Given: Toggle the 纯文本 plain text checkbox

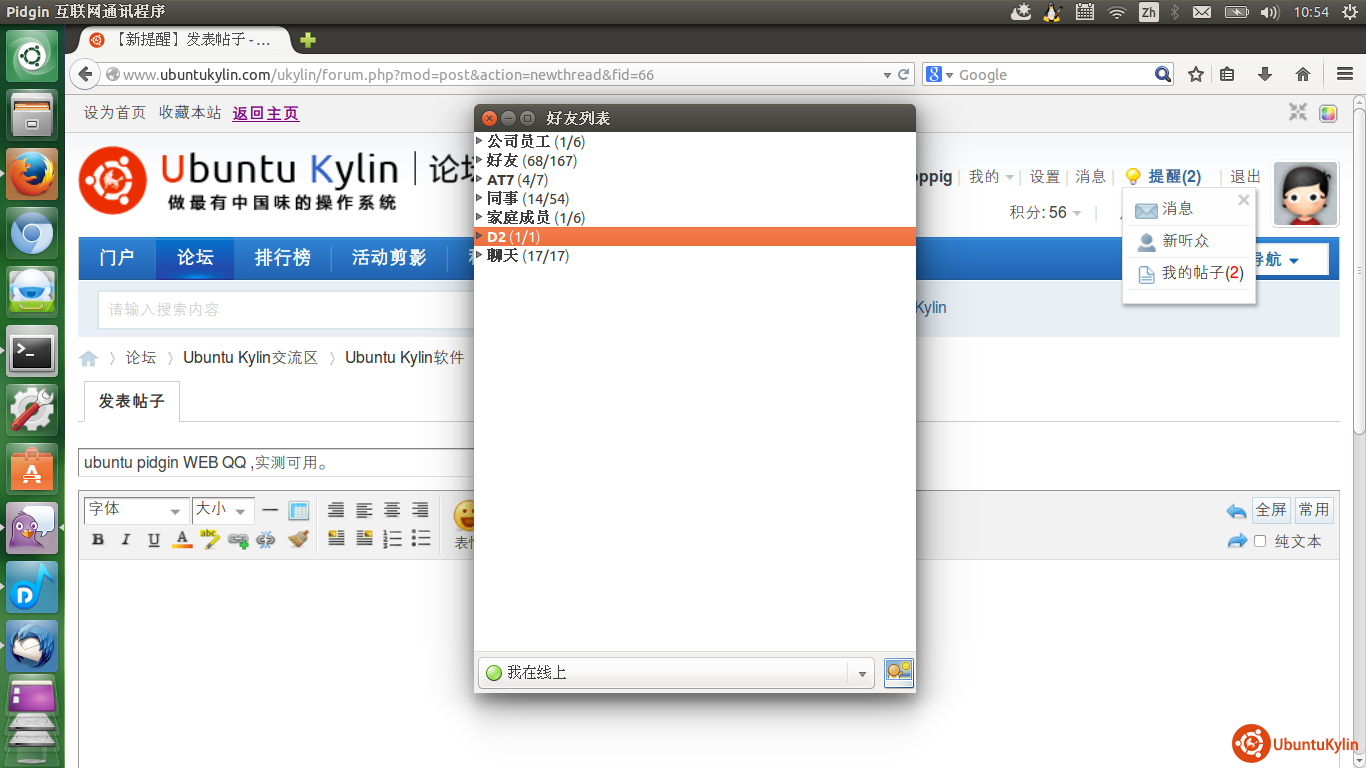Looking at the screenshot, I should tap(1260, 541).
